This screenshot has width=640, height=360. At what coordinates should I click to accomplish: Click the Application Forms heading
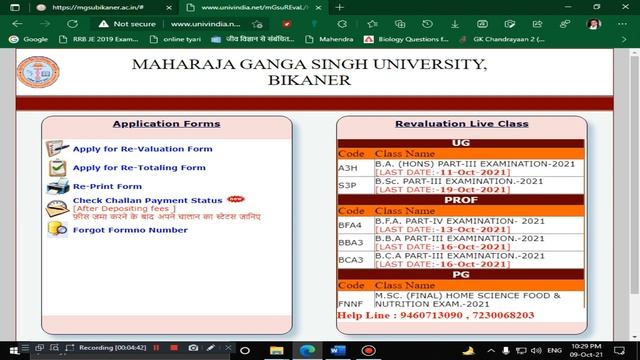click(167, 124)
